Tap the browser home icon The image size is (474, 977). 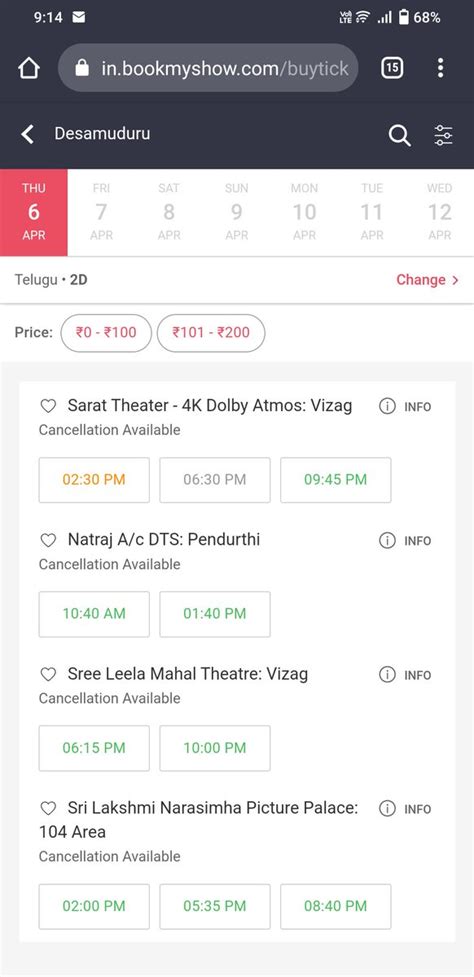tap(29, 68)
